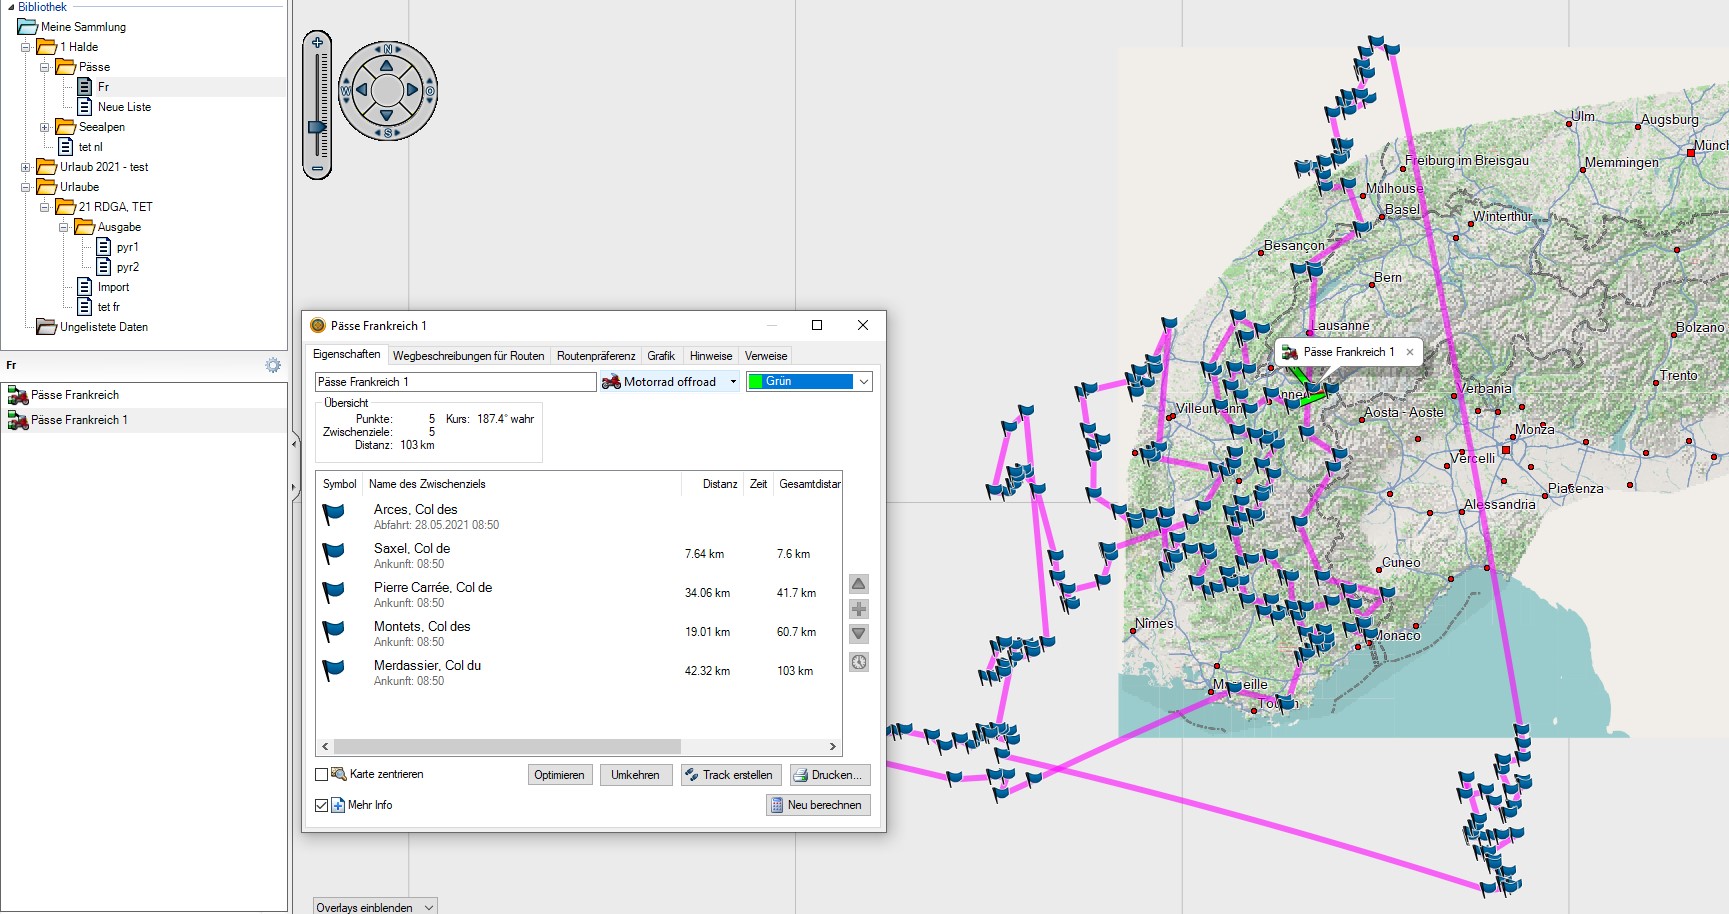The image size is (1729, 914).
Task: Pan the map north with the compass up arrow
Action: tap(387, 66)
